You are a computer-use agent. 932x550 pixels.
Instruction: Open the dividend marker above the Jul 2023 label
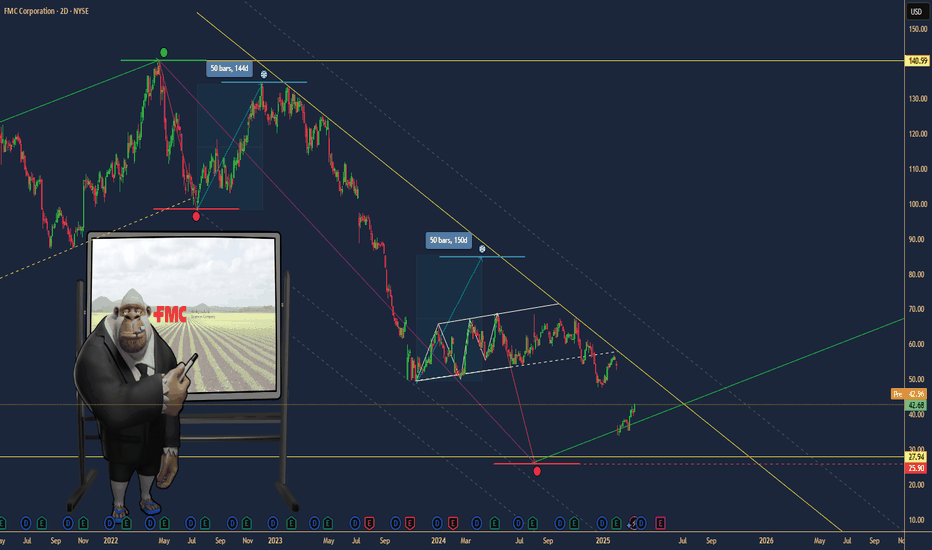coord(355,523)
